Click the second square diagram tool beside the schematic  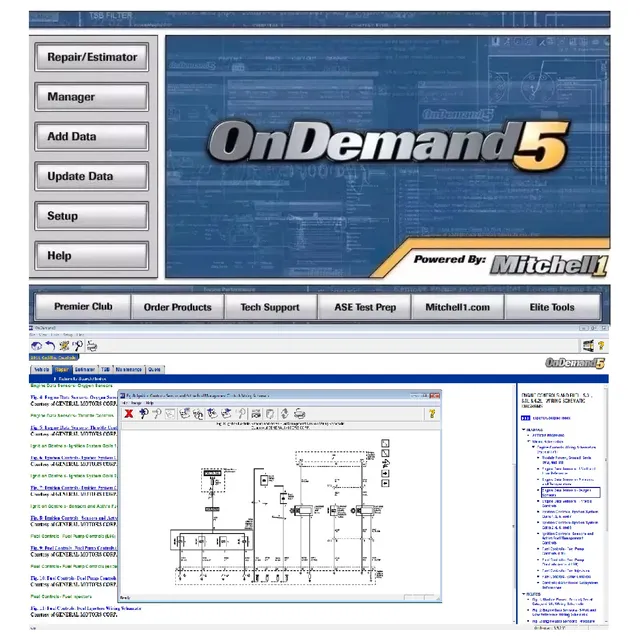385,453
